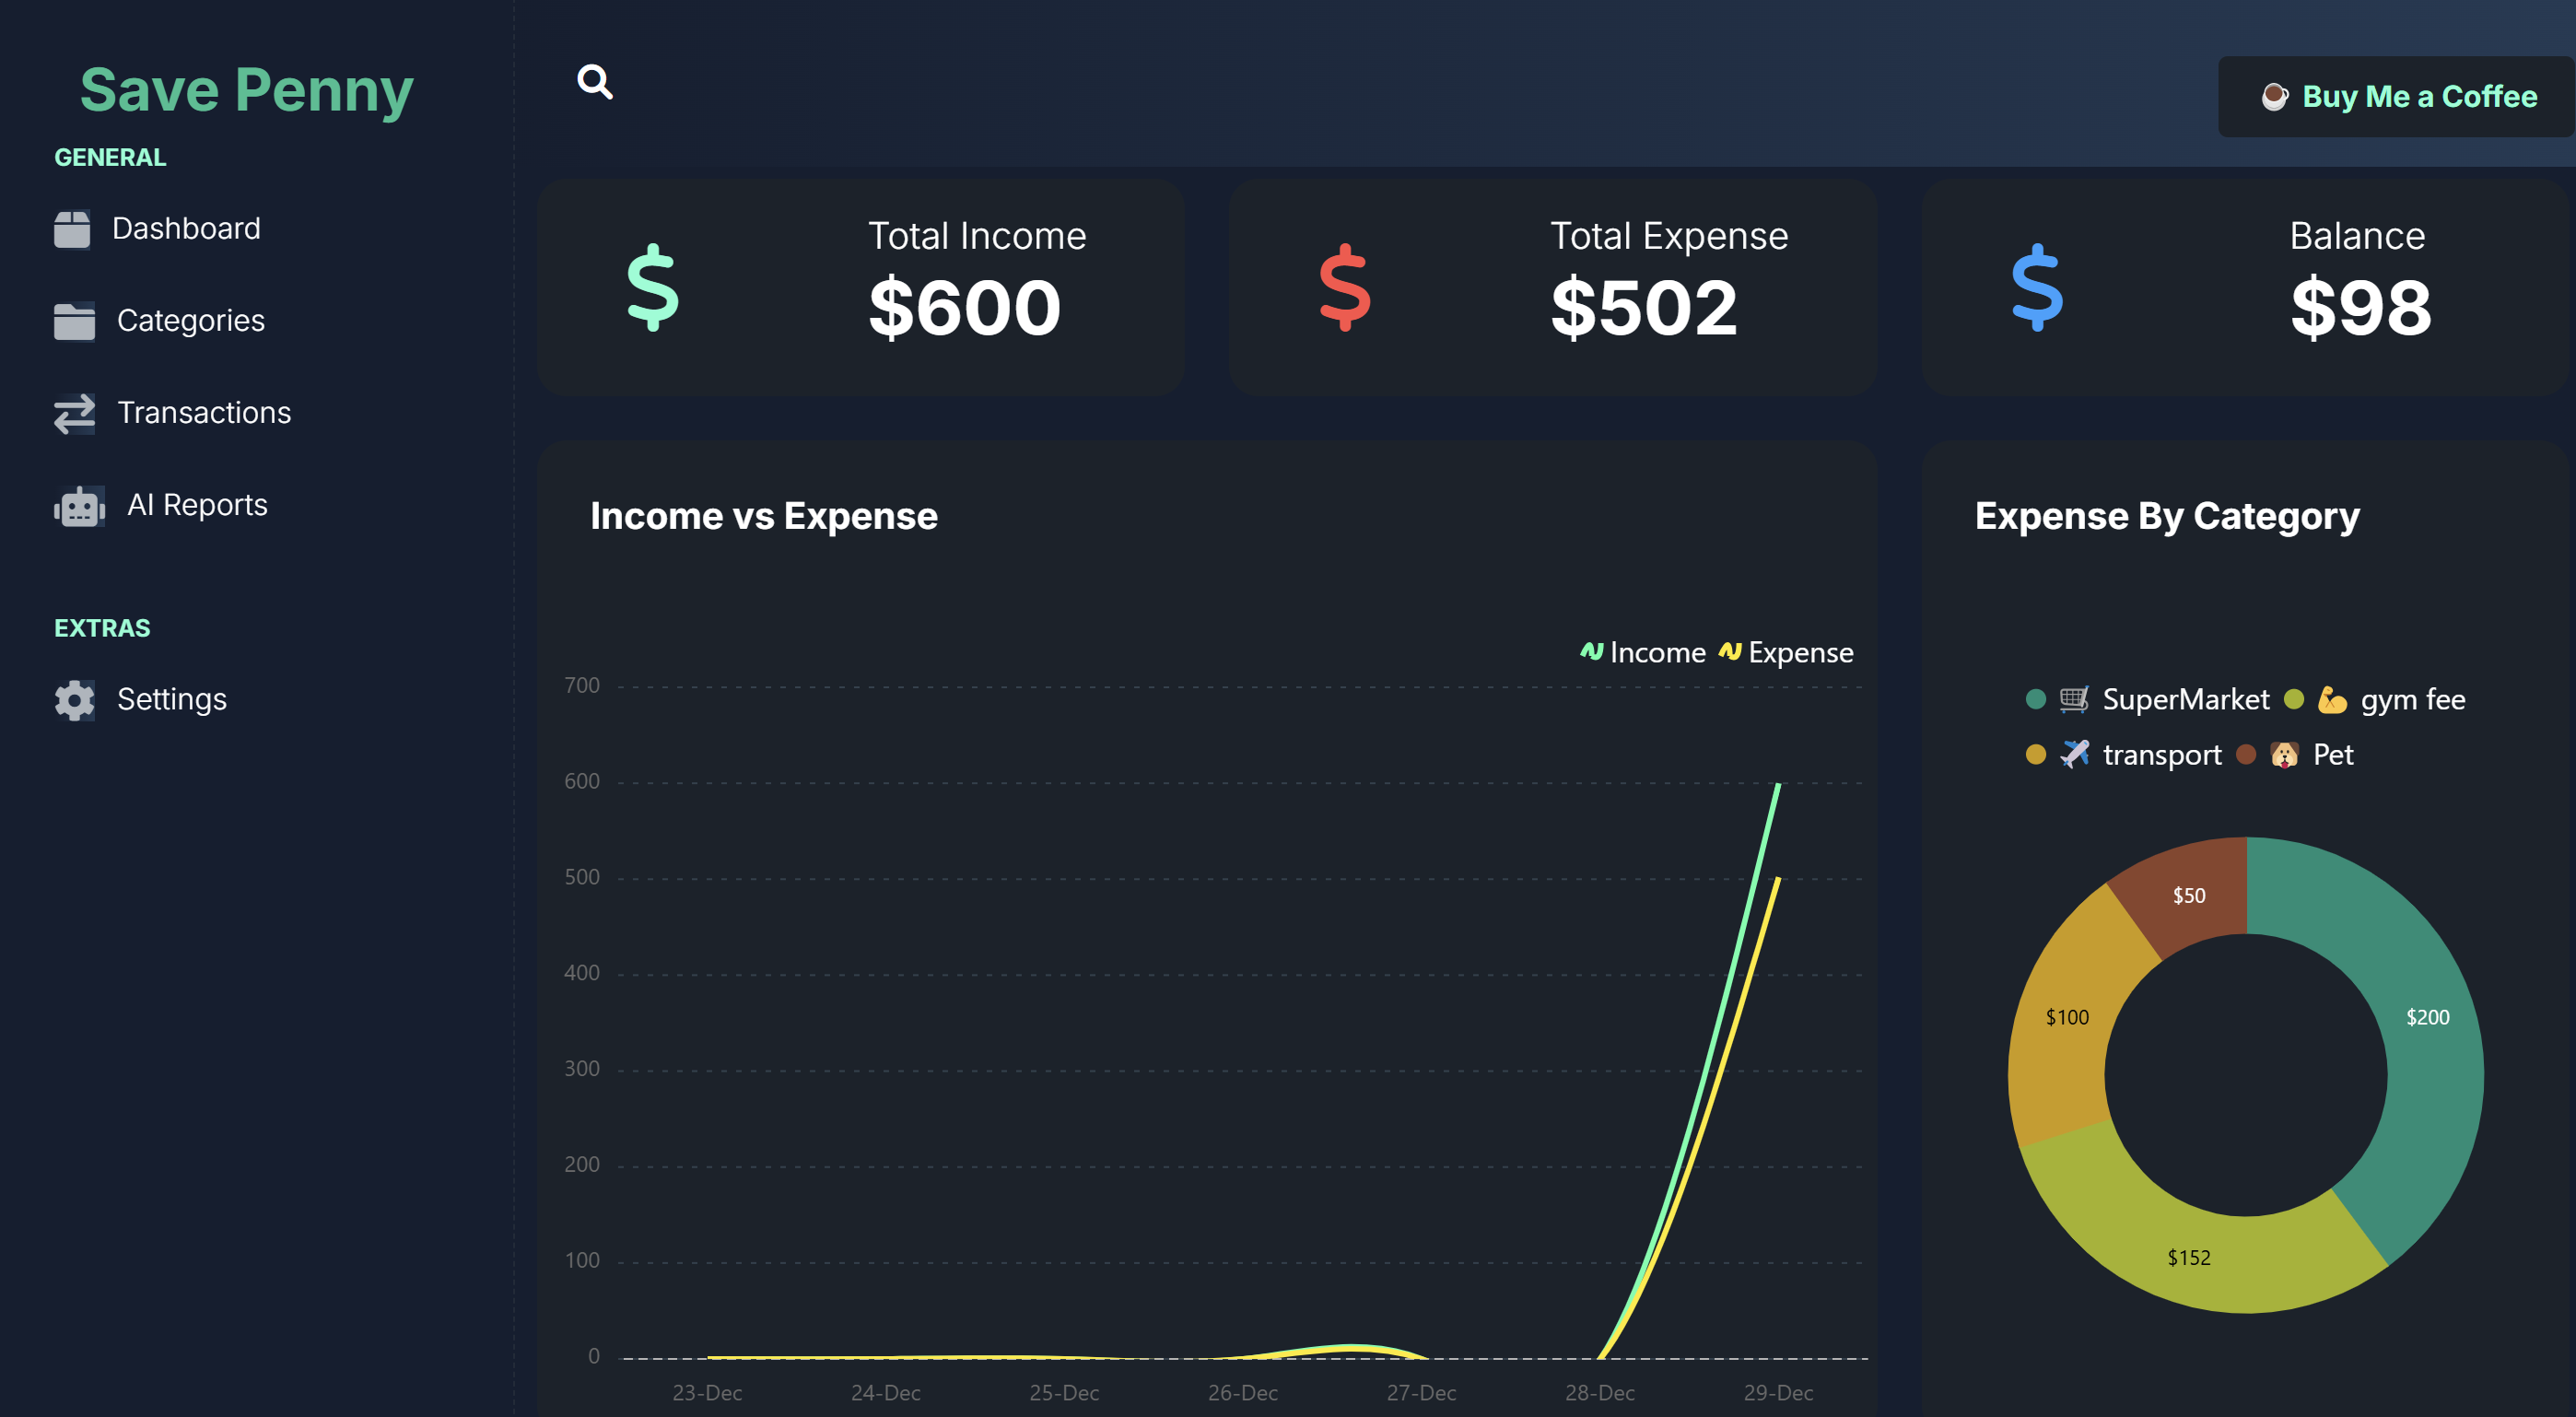Click the 23-Dec axis label
Viewport: 2576px width, 1417px height.
pos(707,1392)
